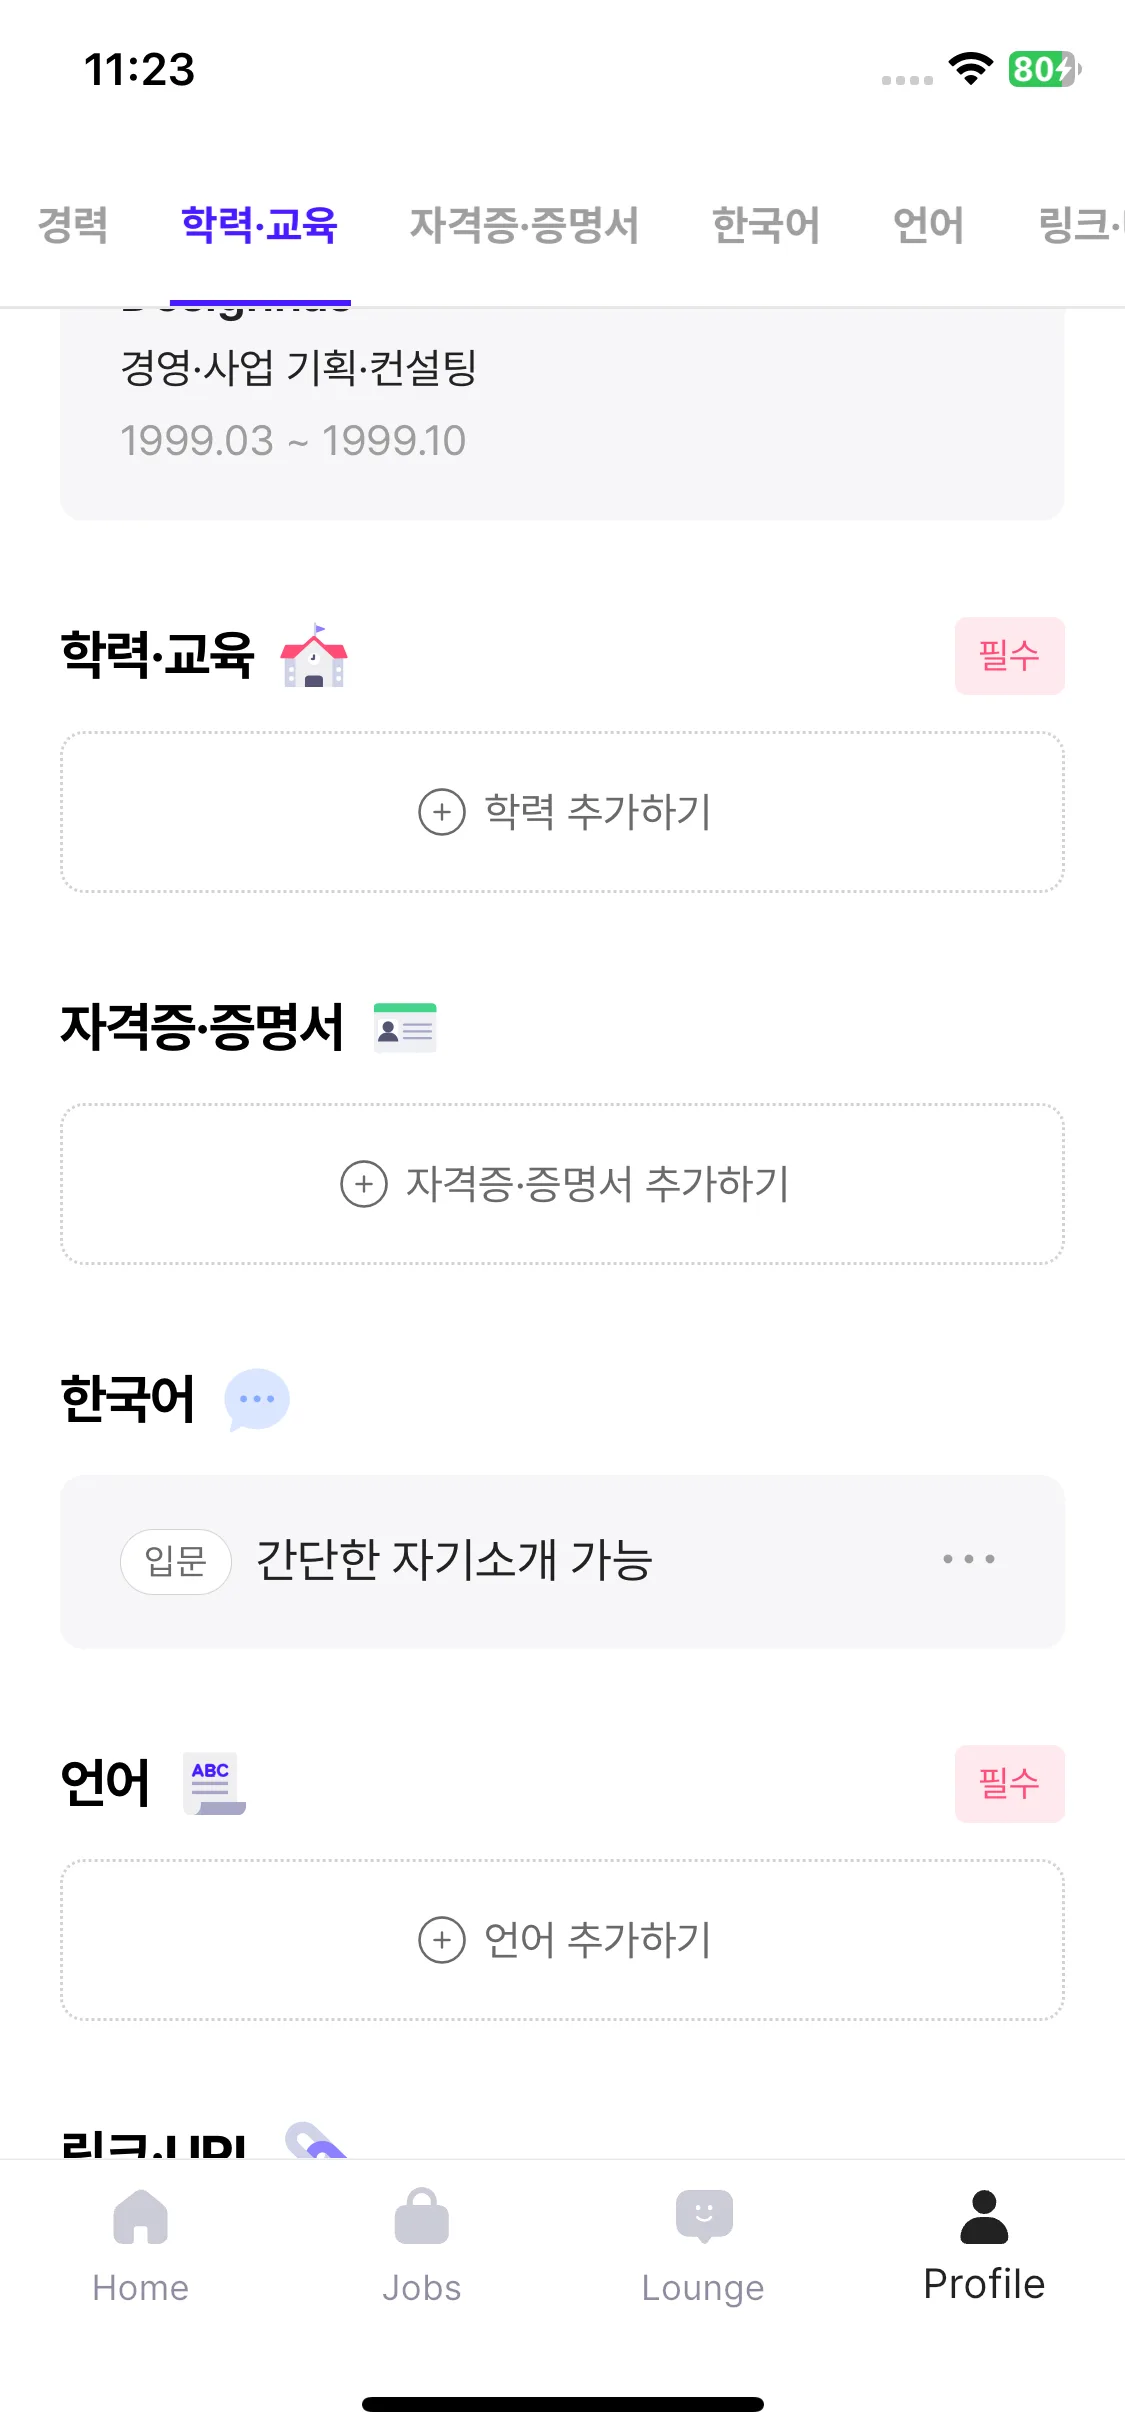Tap the ID card icon beside 자격증·증명서

pyautogui.click(x=405, y=1028)
